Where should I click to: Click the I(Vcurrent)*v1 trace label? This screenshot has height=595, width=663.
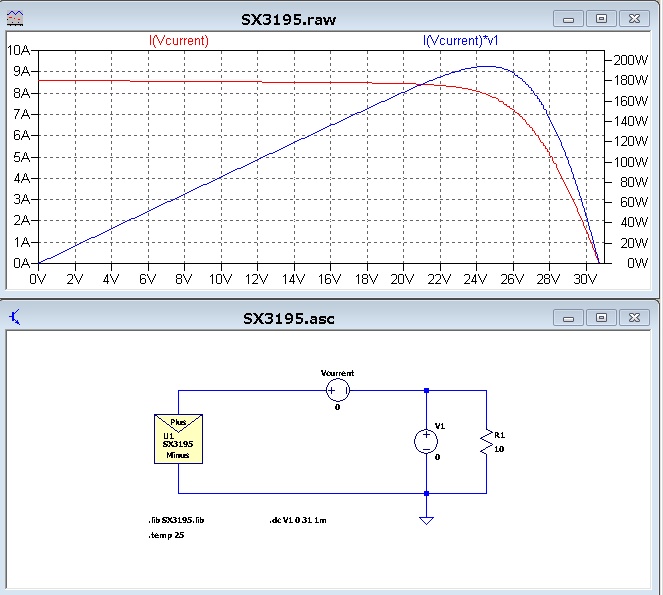tap(460, 41)
